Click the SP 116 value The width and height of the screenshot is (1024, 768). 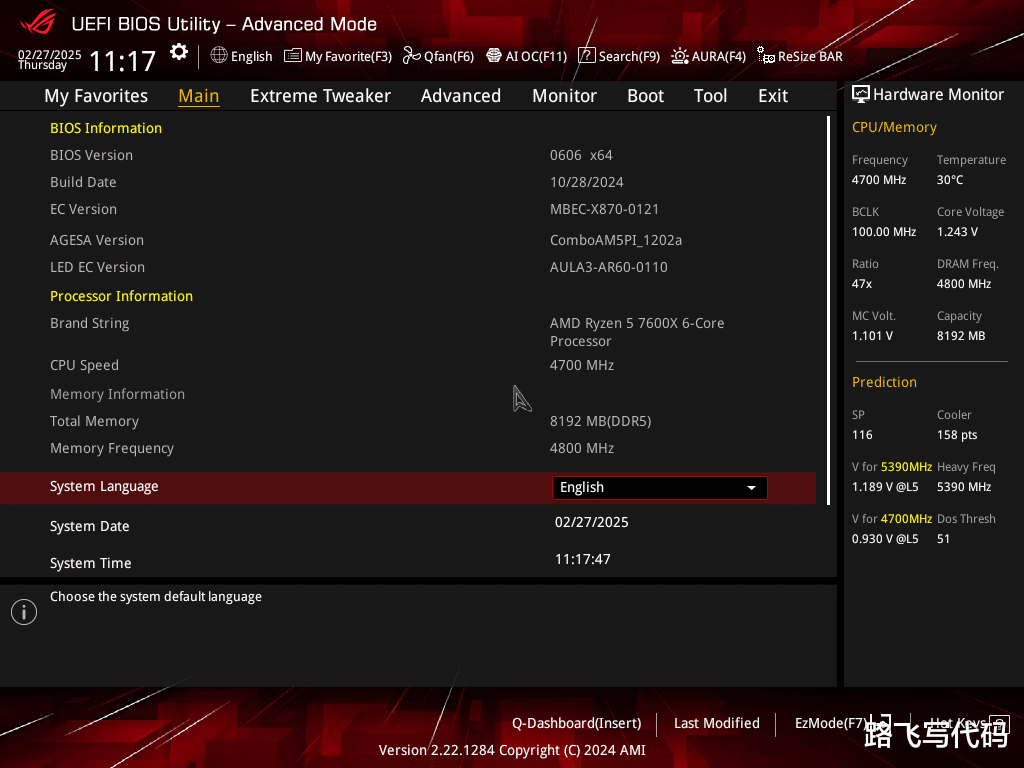(862, 434)
